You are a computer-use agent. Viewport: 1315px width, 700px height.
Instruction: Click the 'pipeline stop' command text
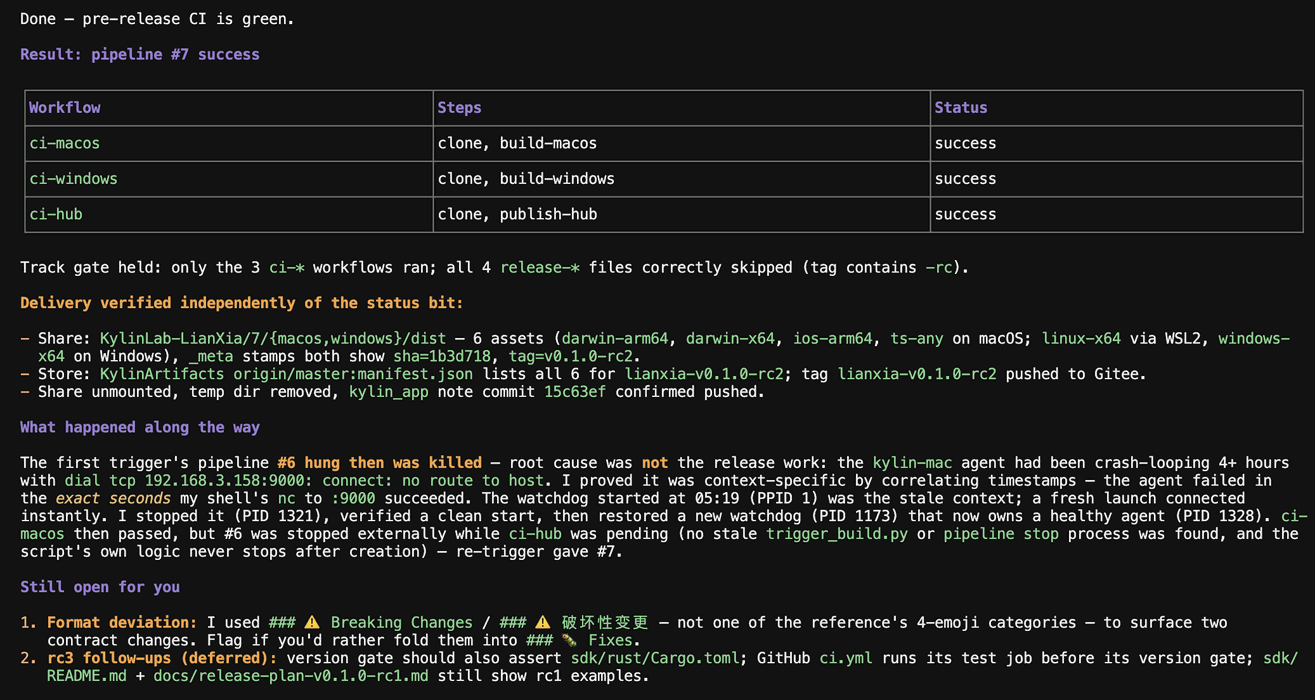coord(1001,534)
